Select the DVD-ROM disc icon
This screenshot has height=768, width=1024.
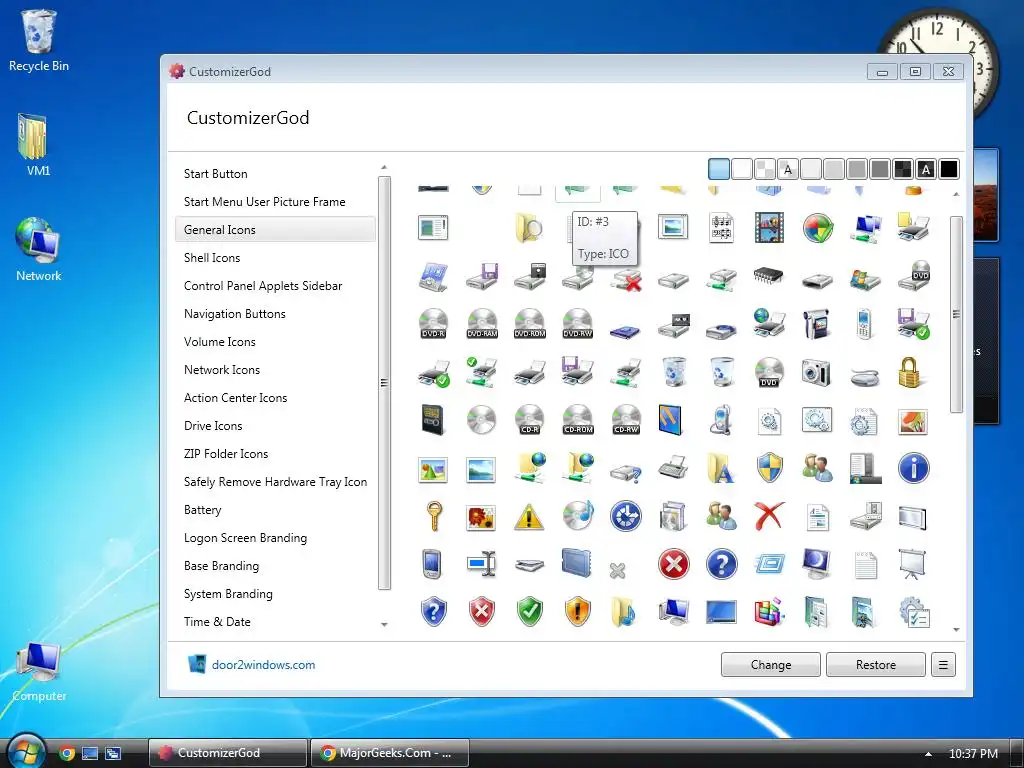pyautogui.click(x=530, y=323)
